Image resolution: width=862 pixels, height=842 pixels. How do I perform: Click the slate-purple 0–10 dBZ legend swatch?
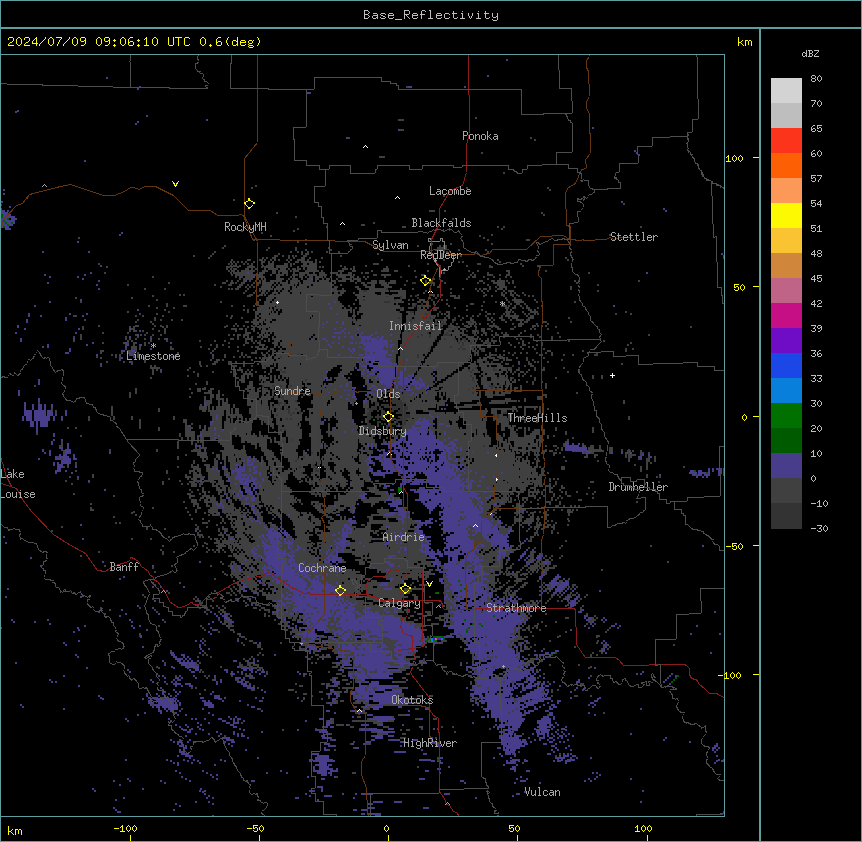786,466
